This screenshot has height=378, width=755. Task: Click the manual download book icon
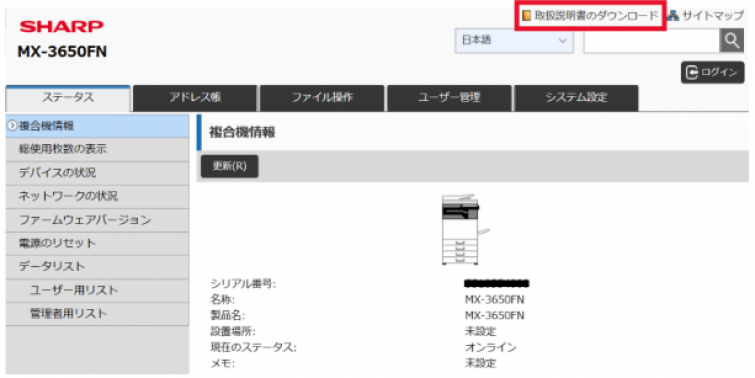coord(527,15)
